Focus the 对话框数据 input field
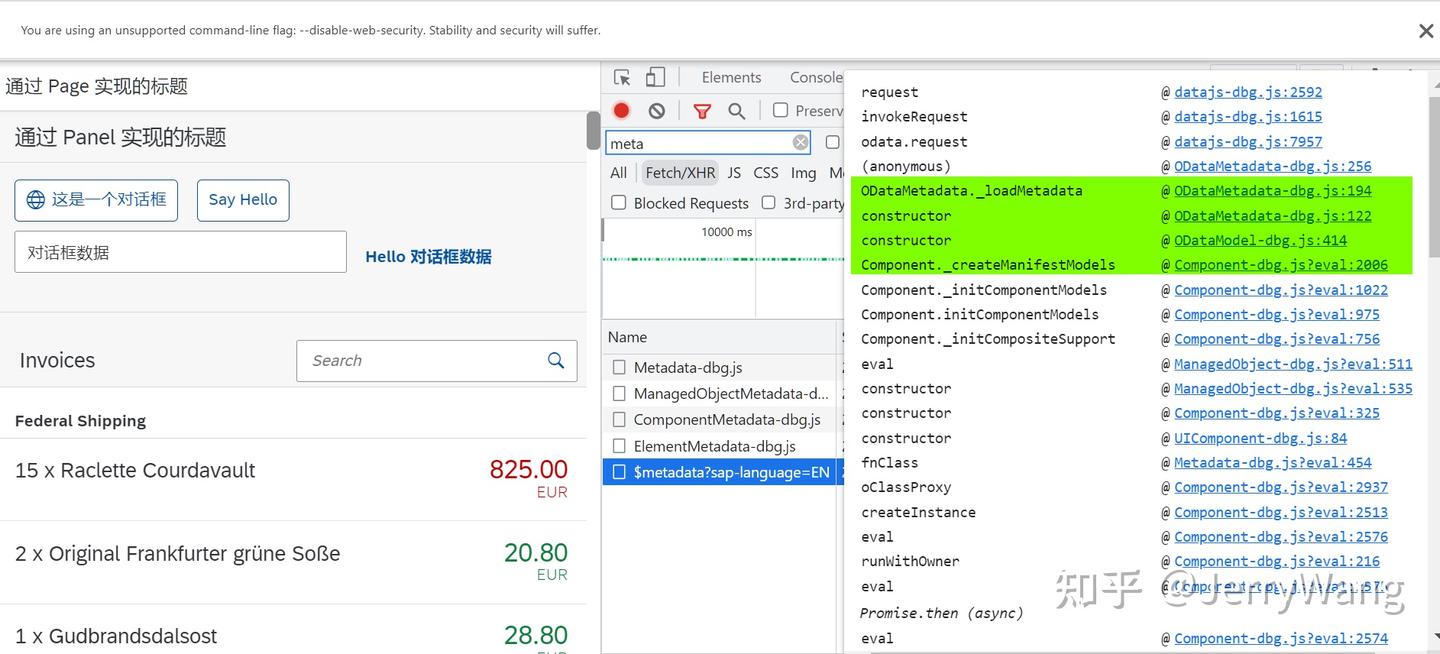Screen dimensions: 1440x654 tap(180, 252)
